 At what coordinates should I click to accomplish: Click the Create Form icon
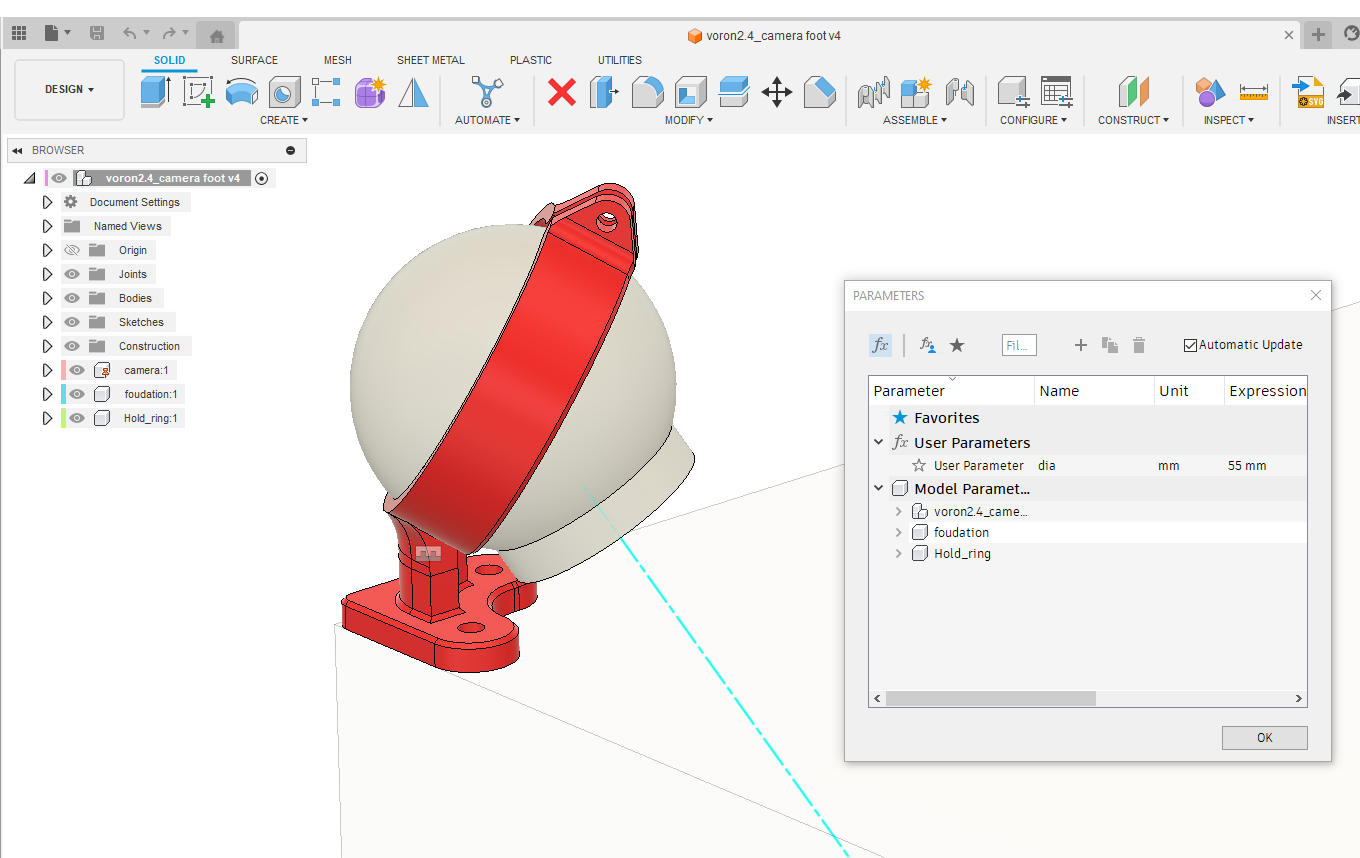click(370, 92)
